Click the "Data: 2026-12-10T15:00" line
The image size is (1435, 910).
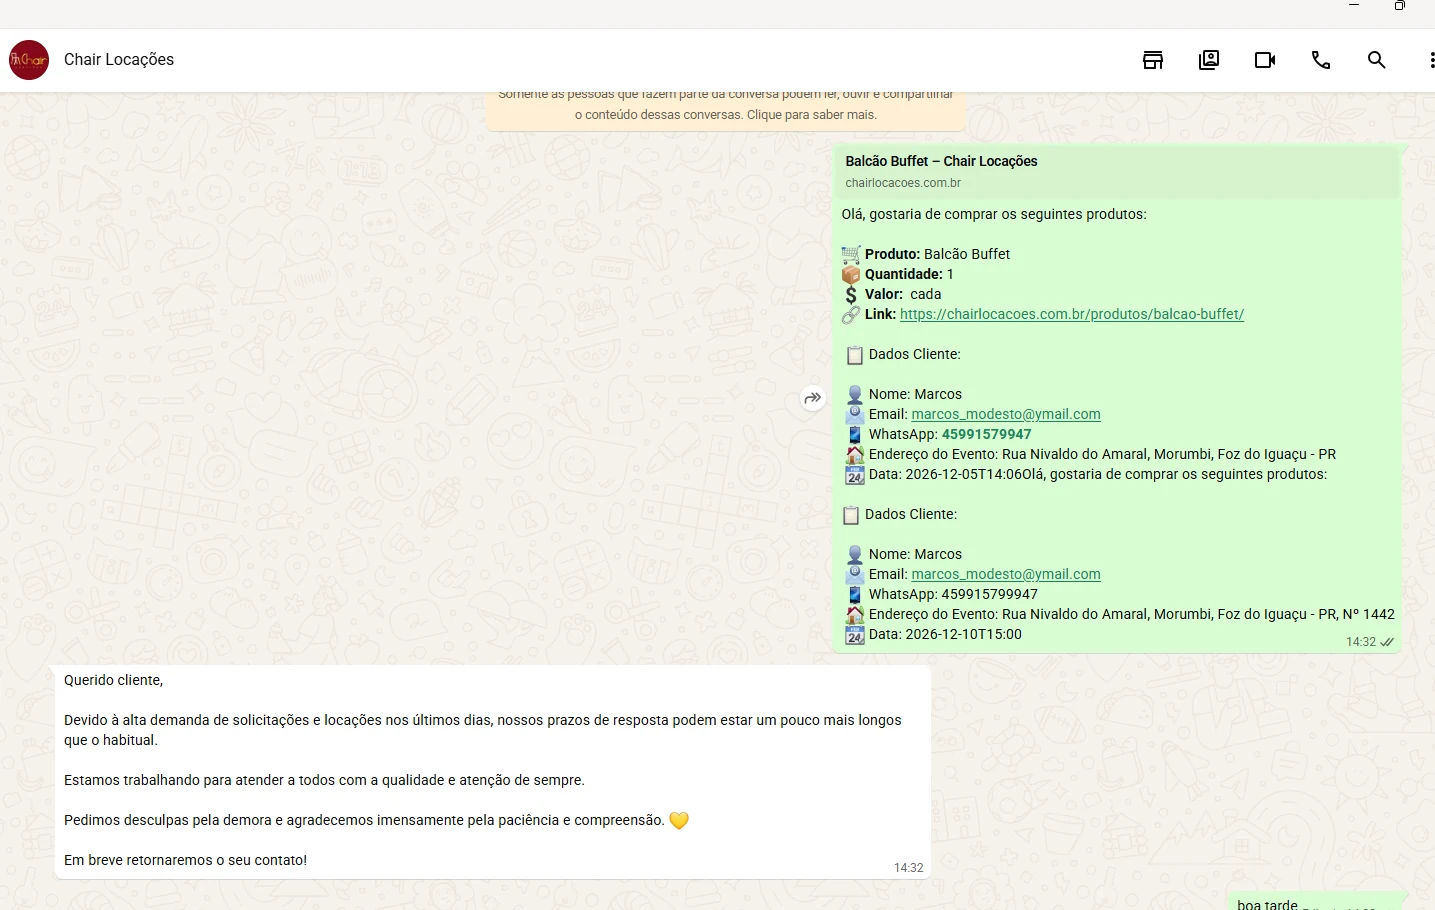[934, 634]
